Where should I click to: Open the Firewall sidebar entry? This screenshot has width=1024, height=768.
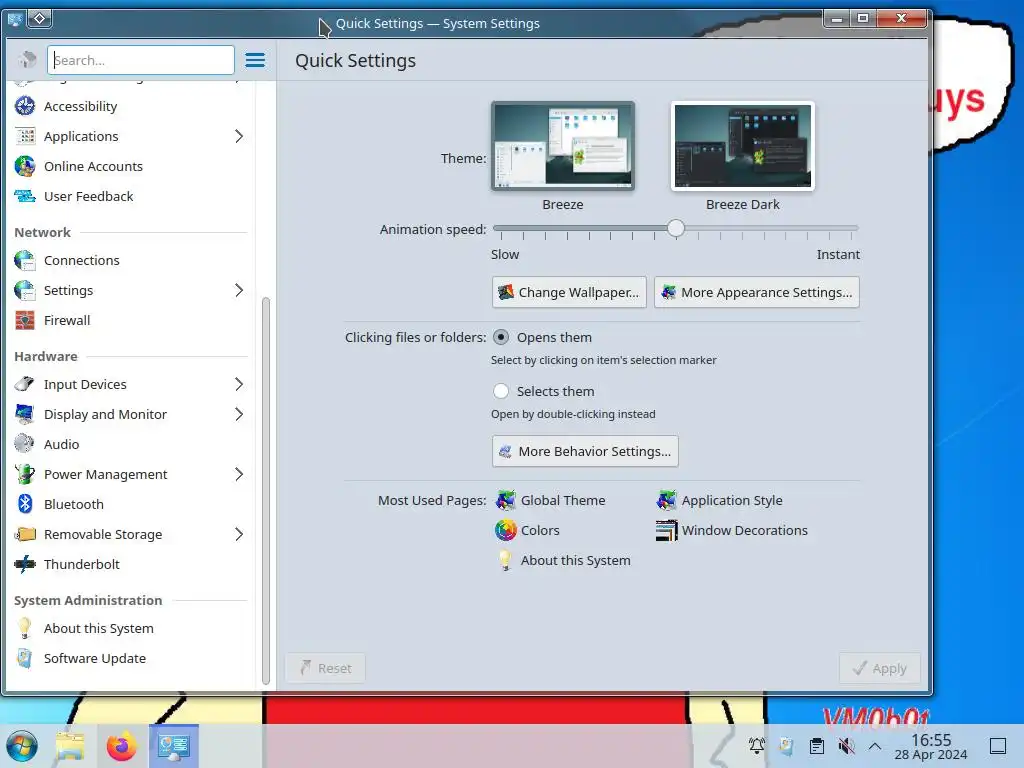pyautogui.click(x=131, y=320)
